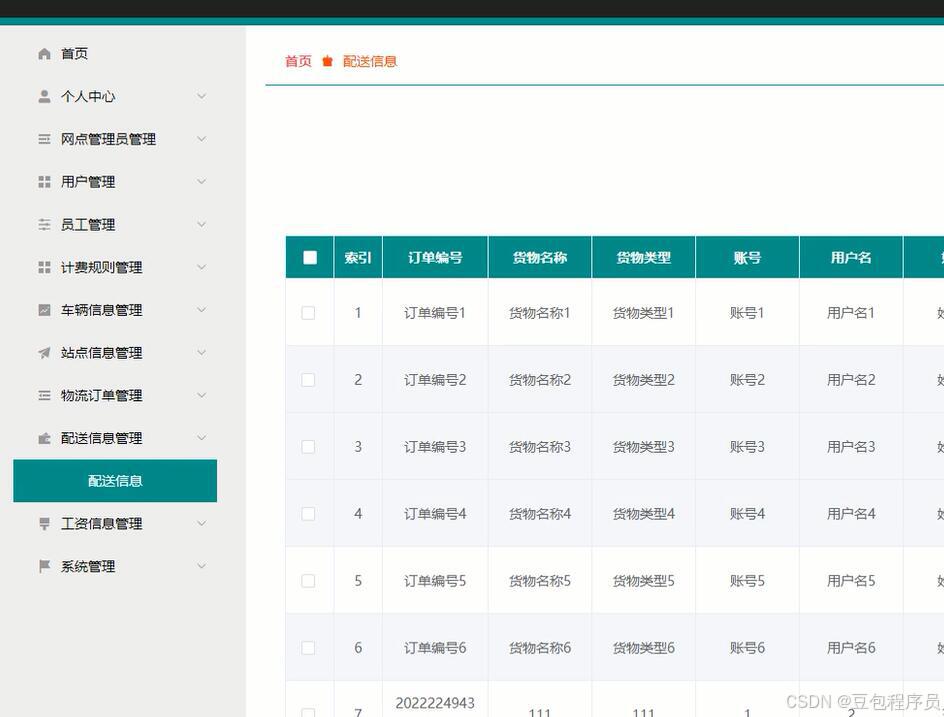Click the person icon beside 个人中心
Viewport: 944px width, 717px height.
pyautogui.click(x=44, y=96)
